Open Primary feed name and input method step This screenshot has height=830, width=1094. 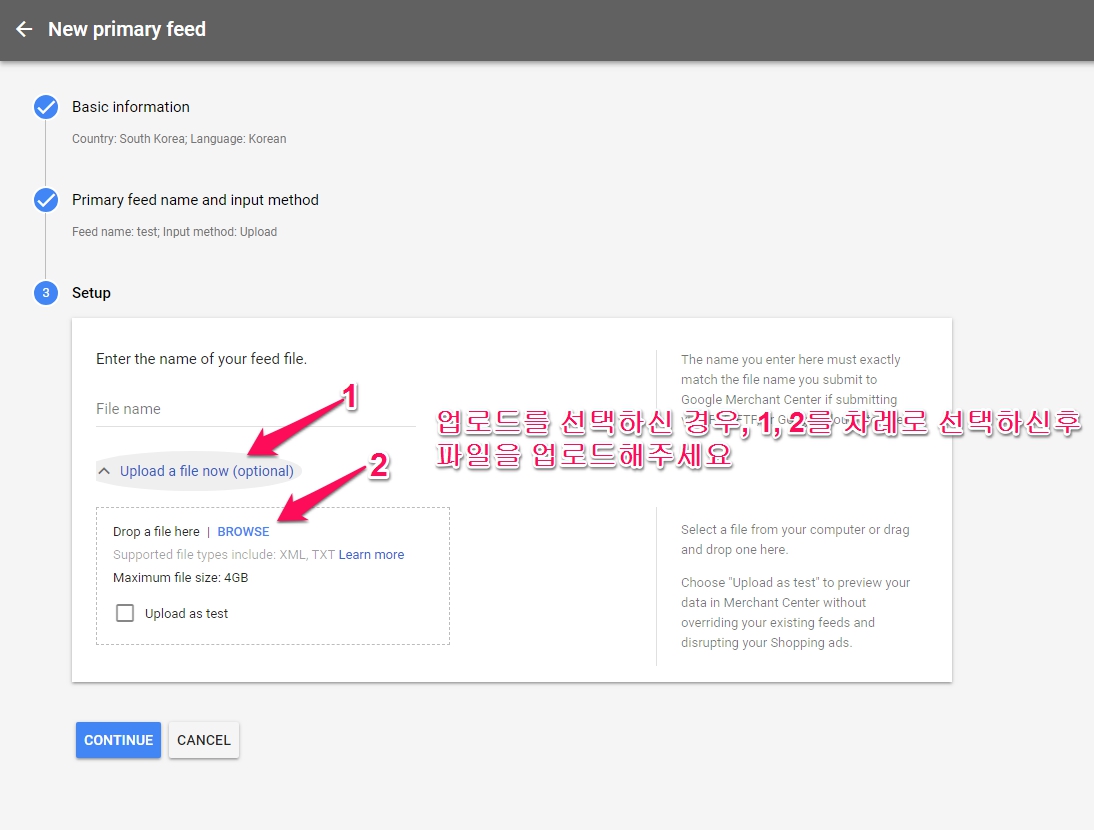tap(195, 200)
